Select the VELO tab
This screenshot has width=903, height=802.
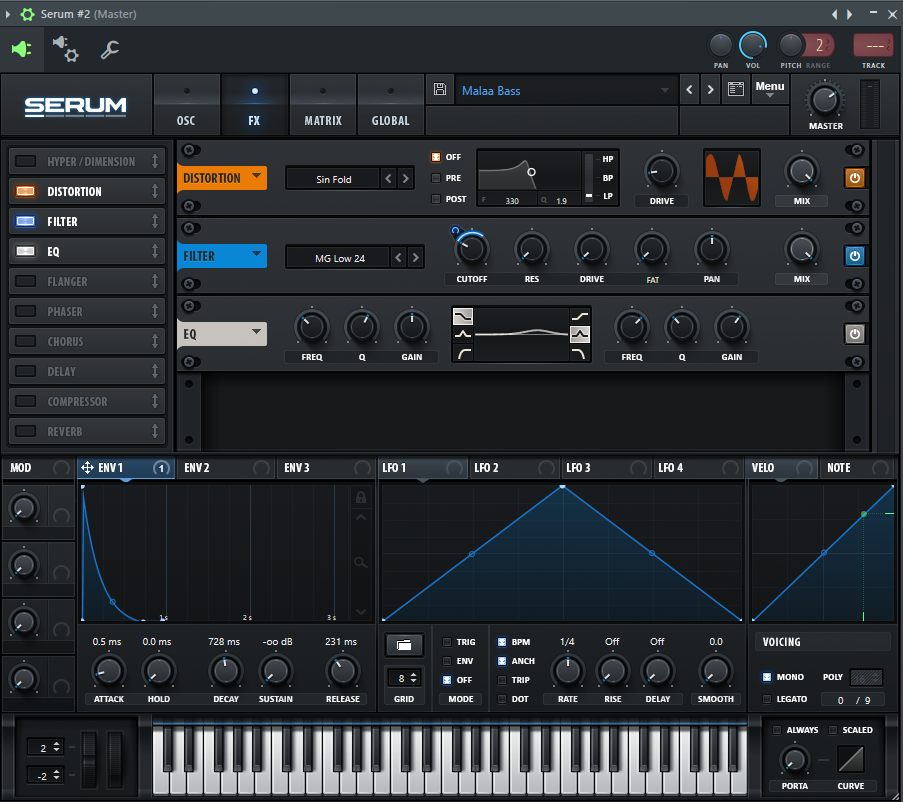pos(782,467)
